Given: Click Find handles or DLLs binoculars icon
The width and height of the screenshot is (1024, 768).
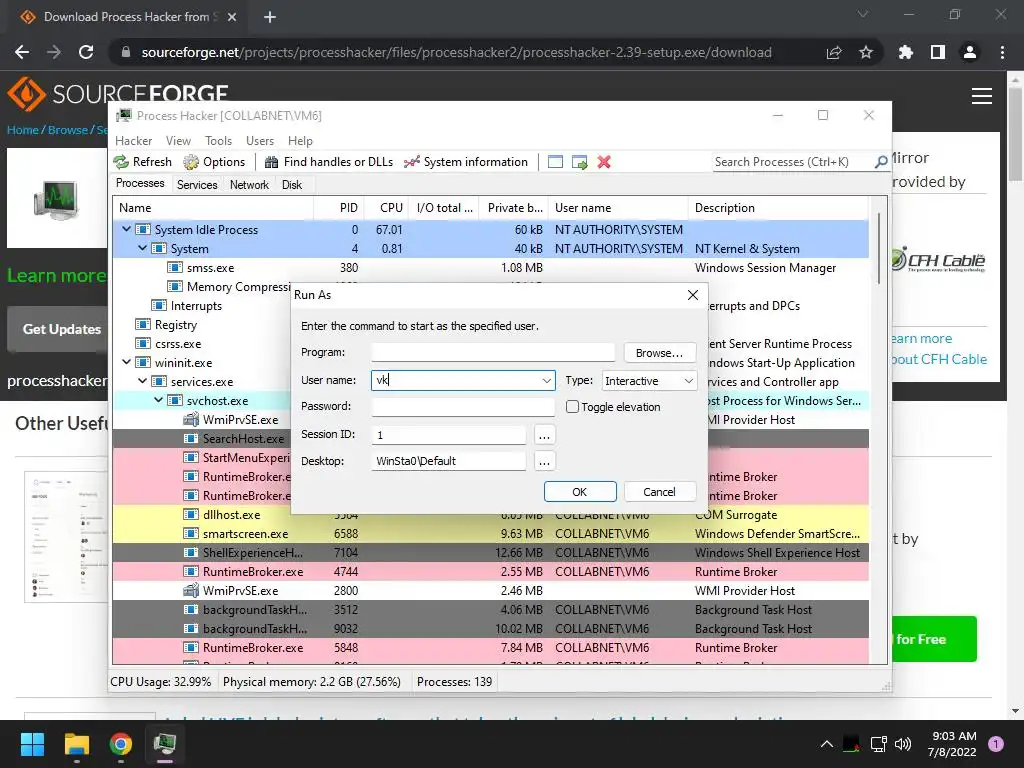Looking at the screenshot, I should [x=271, y=162].
